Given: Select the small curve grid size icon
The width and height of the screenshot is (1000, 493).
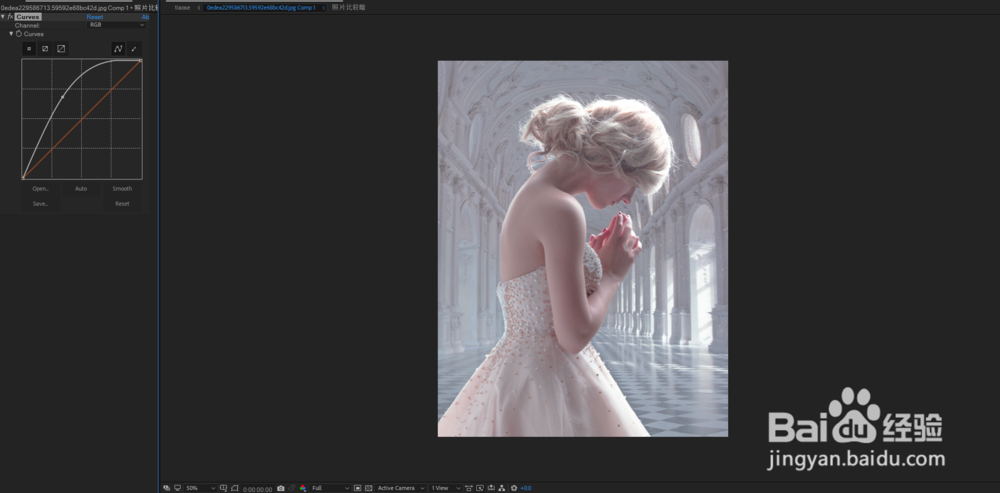Looking at the screenshot, I should [29, 48].
